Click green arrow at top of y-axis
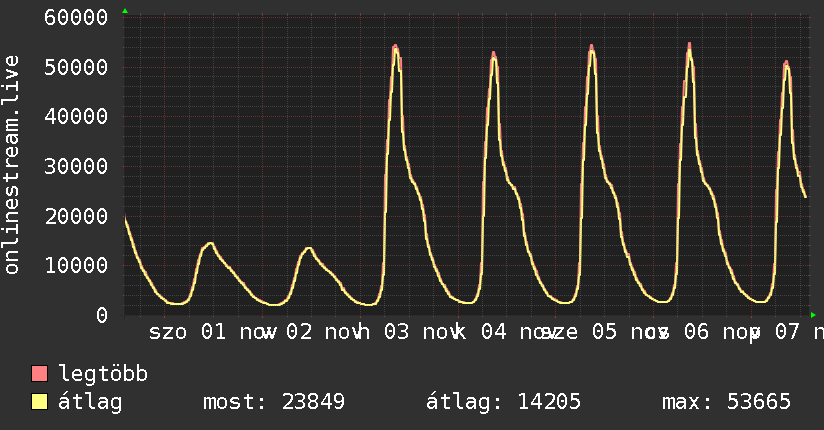Image resolution: width=824 pixels, height=430 pixels. pyautogui.click(x=125, y=11)
